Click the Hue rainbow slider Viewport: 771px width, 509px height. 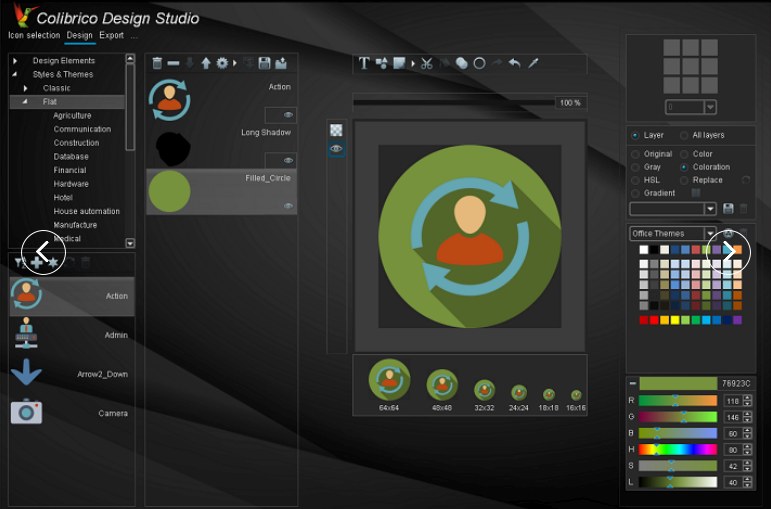tap(678, 450)
